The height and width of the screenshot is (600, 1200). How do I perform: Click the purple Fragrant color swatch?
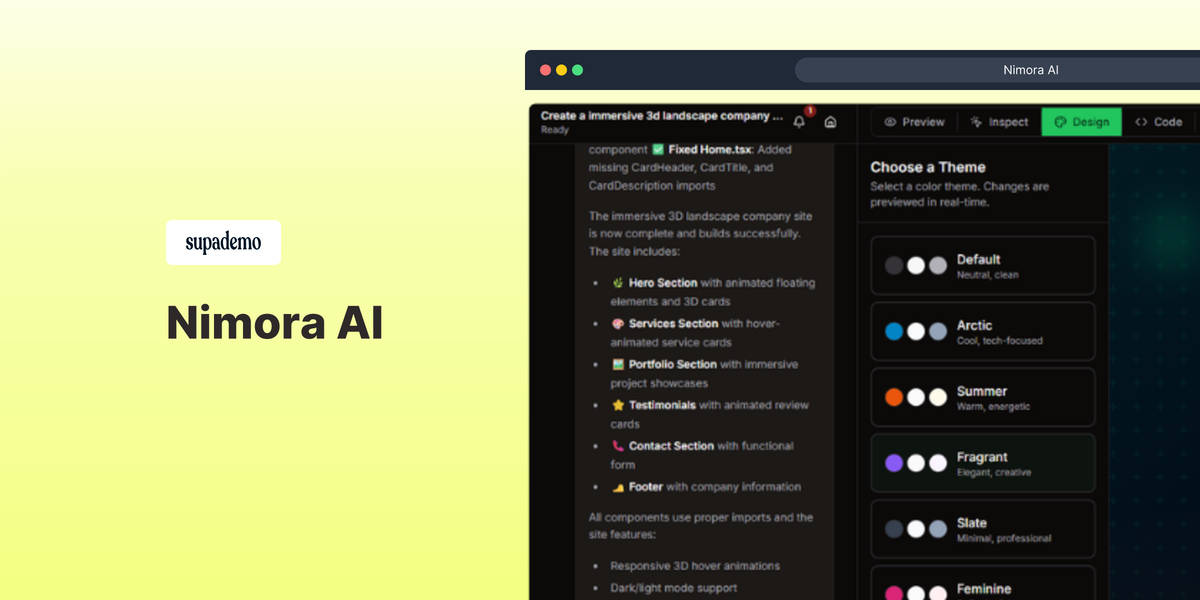point(894,463)
